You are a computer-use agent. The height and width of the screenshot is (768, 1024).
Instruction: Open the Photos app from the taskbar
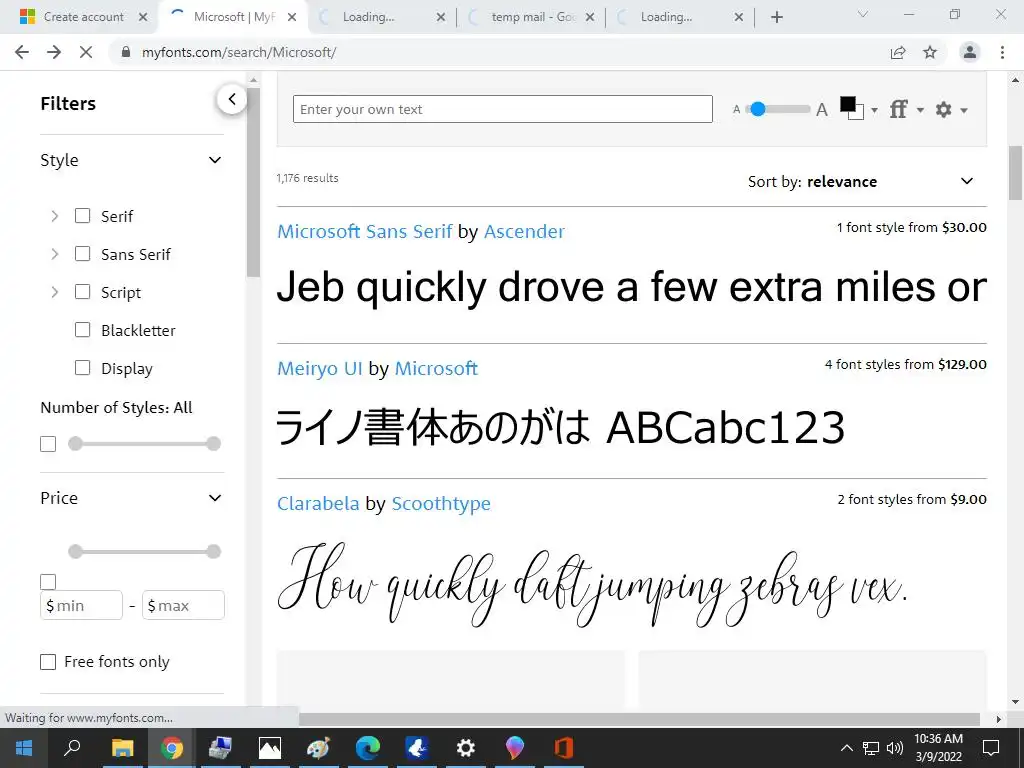tap(269, 748)
